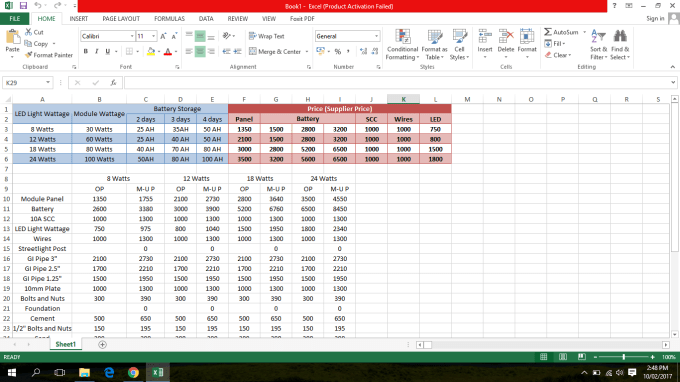The image size is (680, 382).
Task: Toggle Underline formatting
Action: [108, 52]
